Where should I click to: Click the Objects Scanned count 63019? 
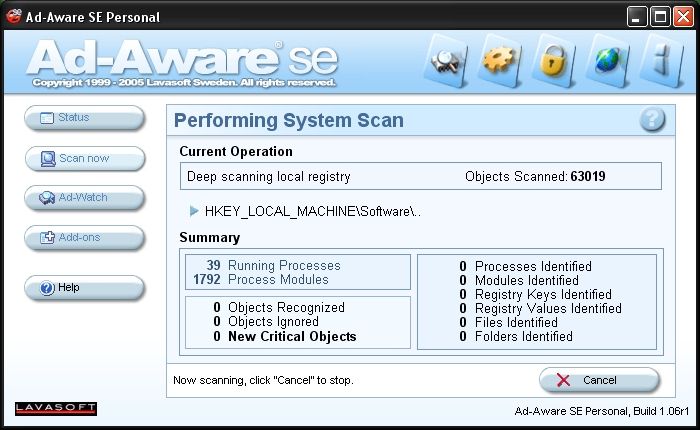pos(588,176)
